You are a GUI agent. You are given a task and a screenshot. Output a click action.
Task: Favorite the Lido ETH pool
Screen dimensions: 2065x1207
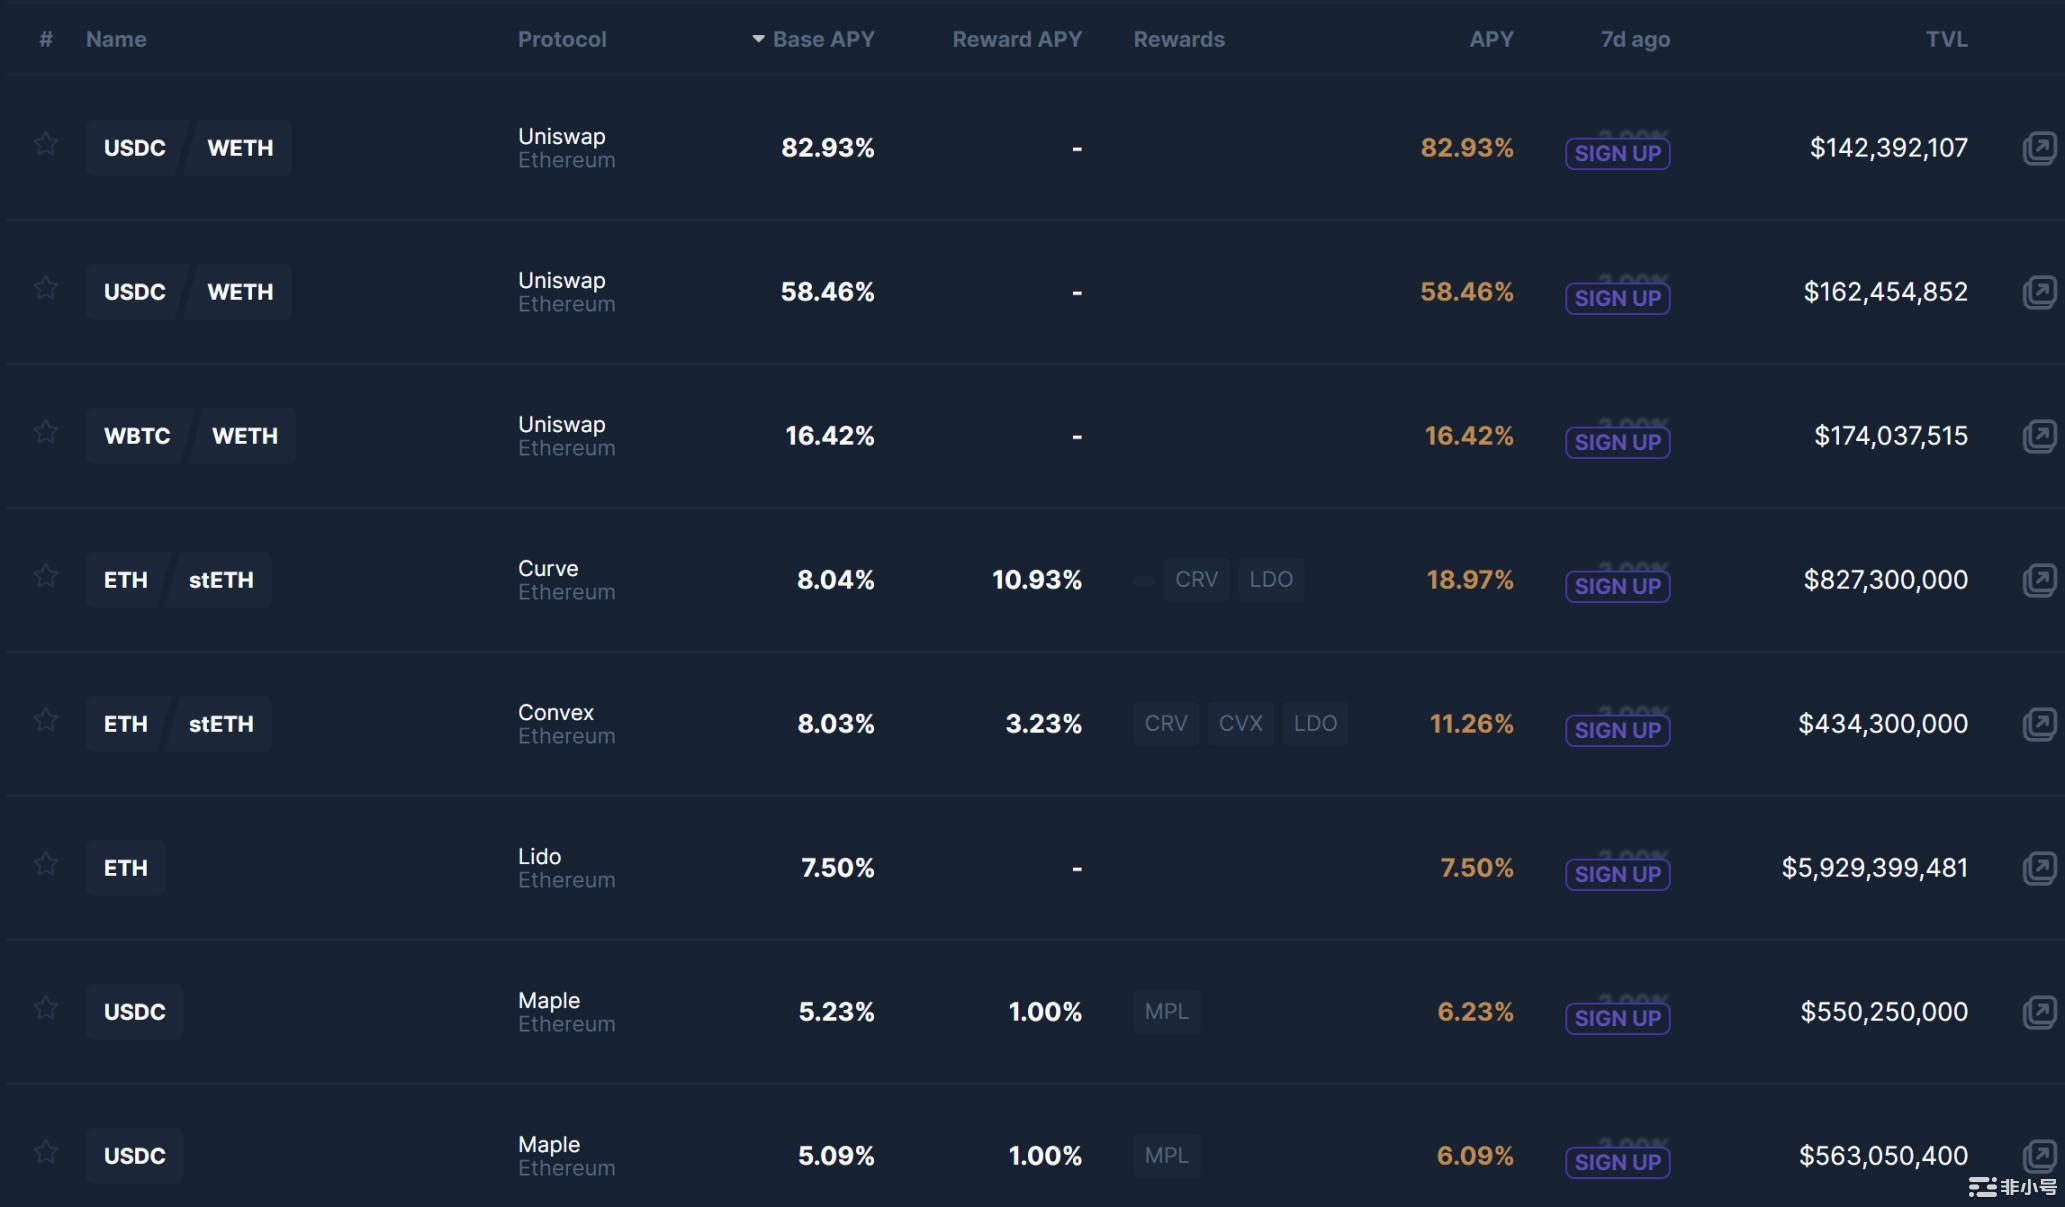coord(46,865)
